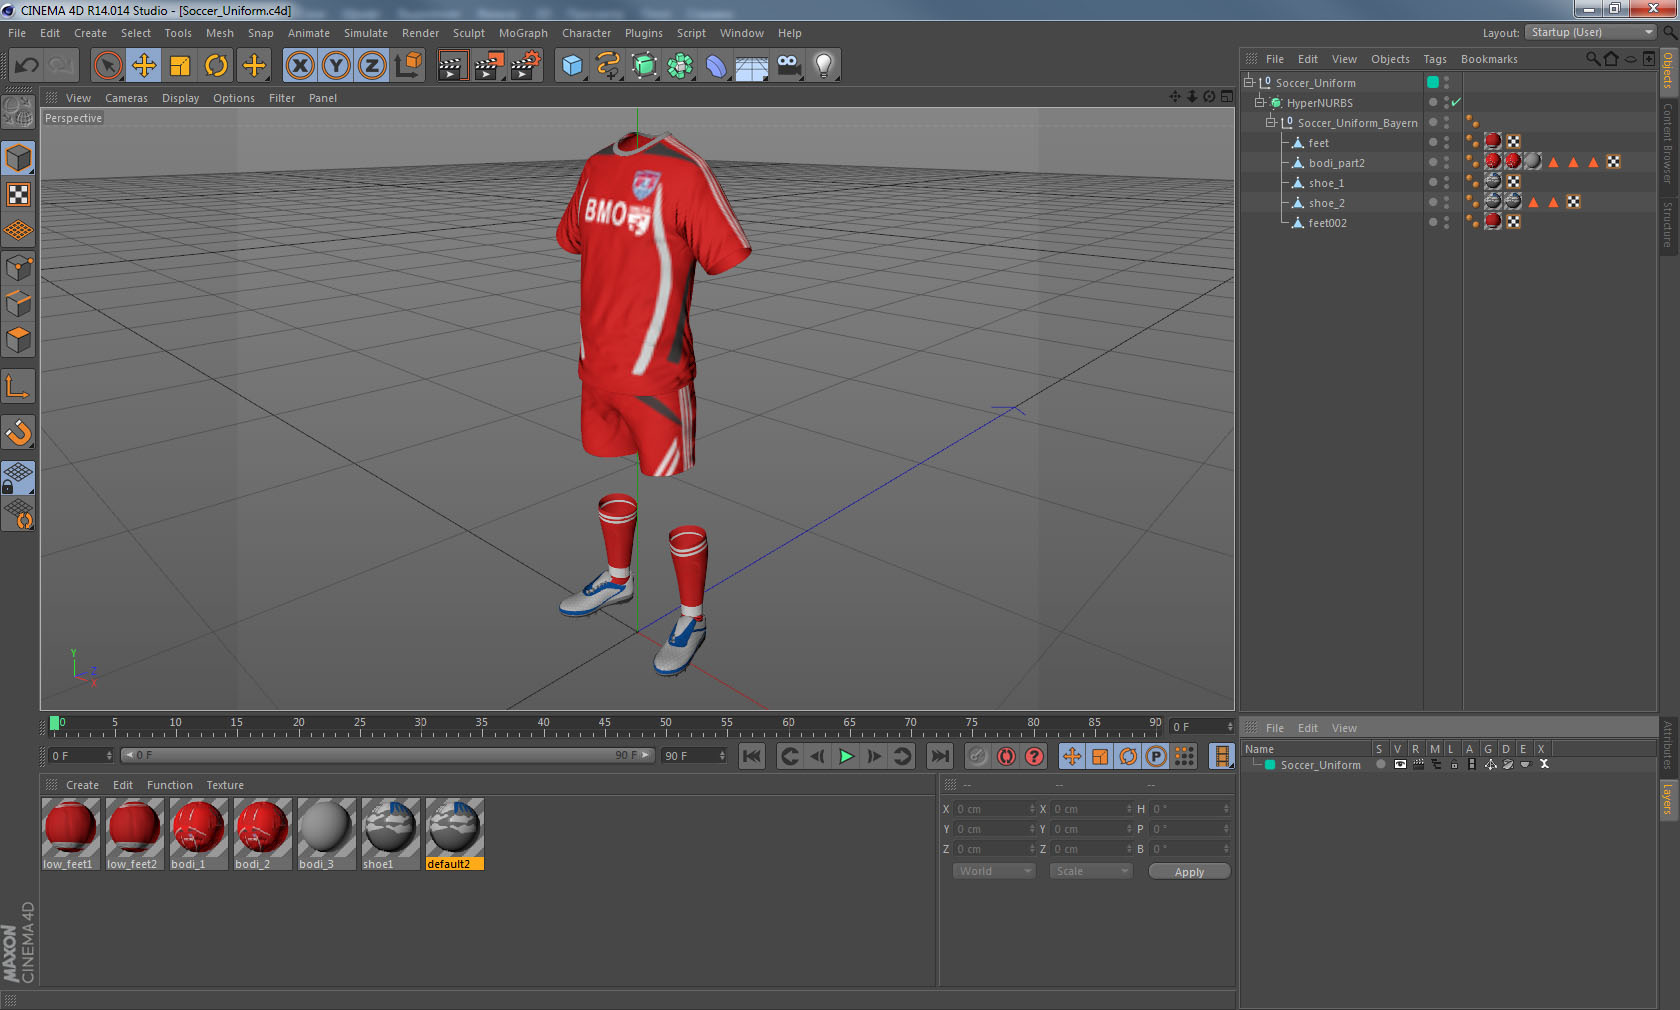Screen dimensions: 1680x1010
Task: Activate the Scale tool
Action: (x=180, y=66)
